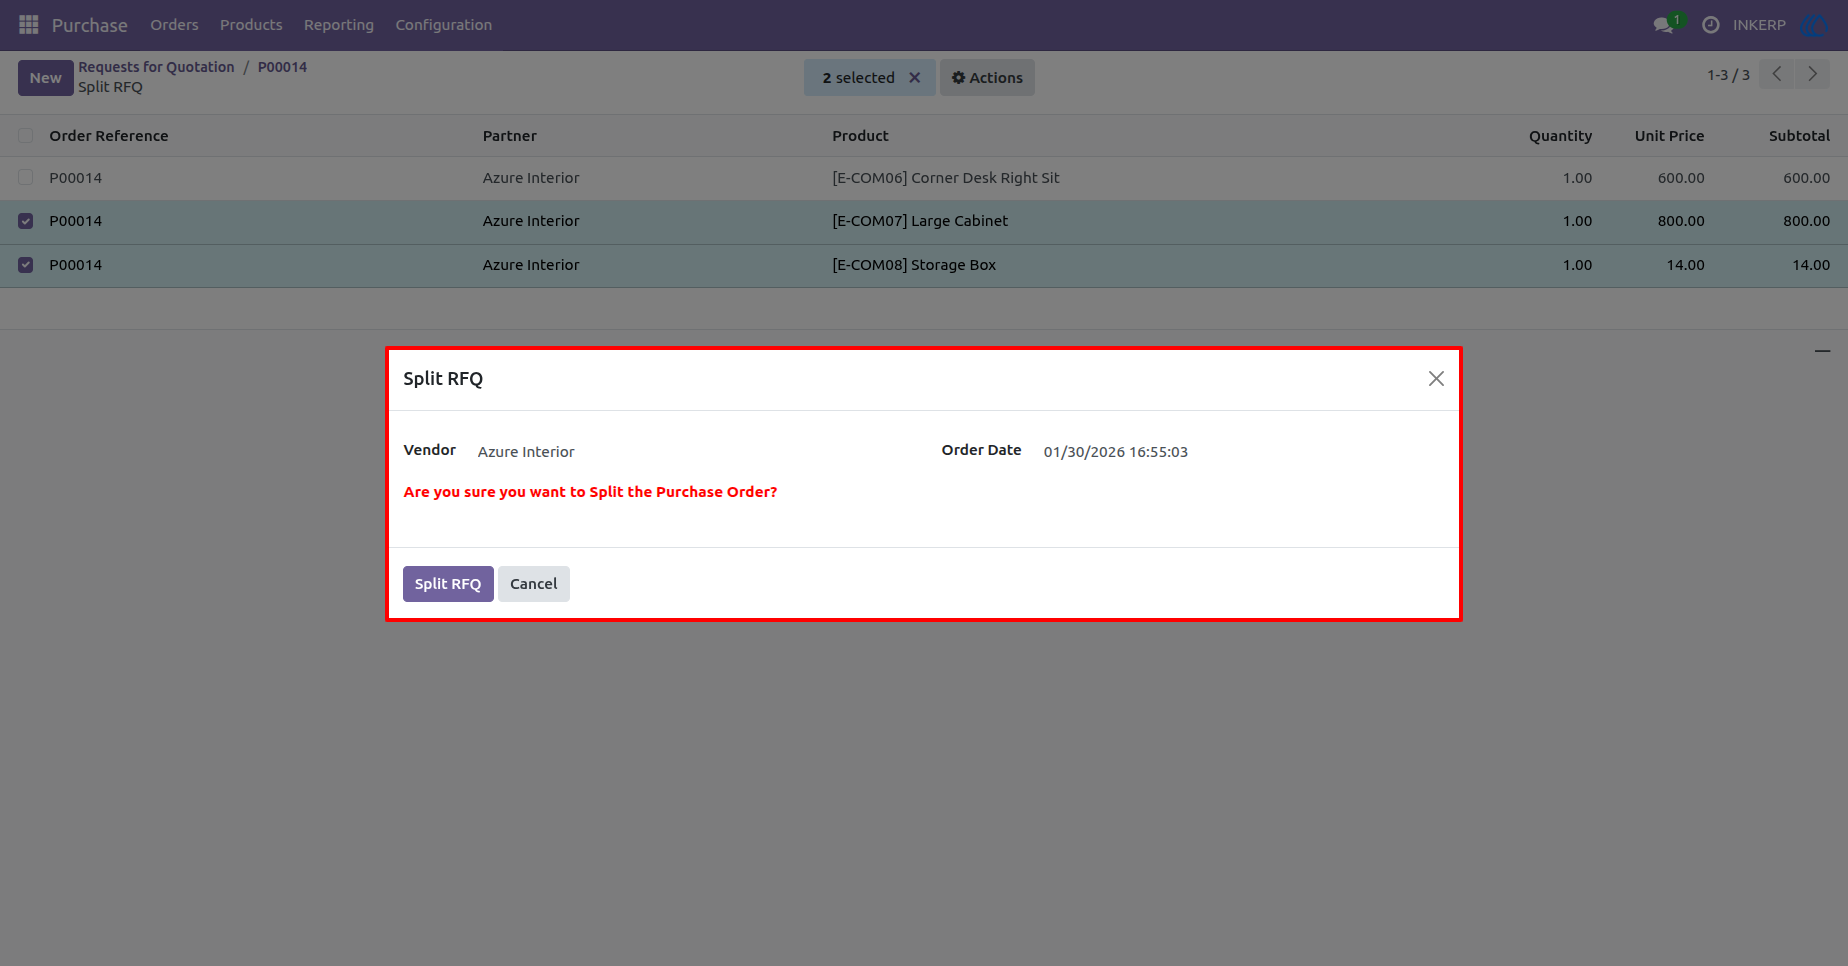
Task: Go to next page arrow
Action: (x=1812, y=74)
